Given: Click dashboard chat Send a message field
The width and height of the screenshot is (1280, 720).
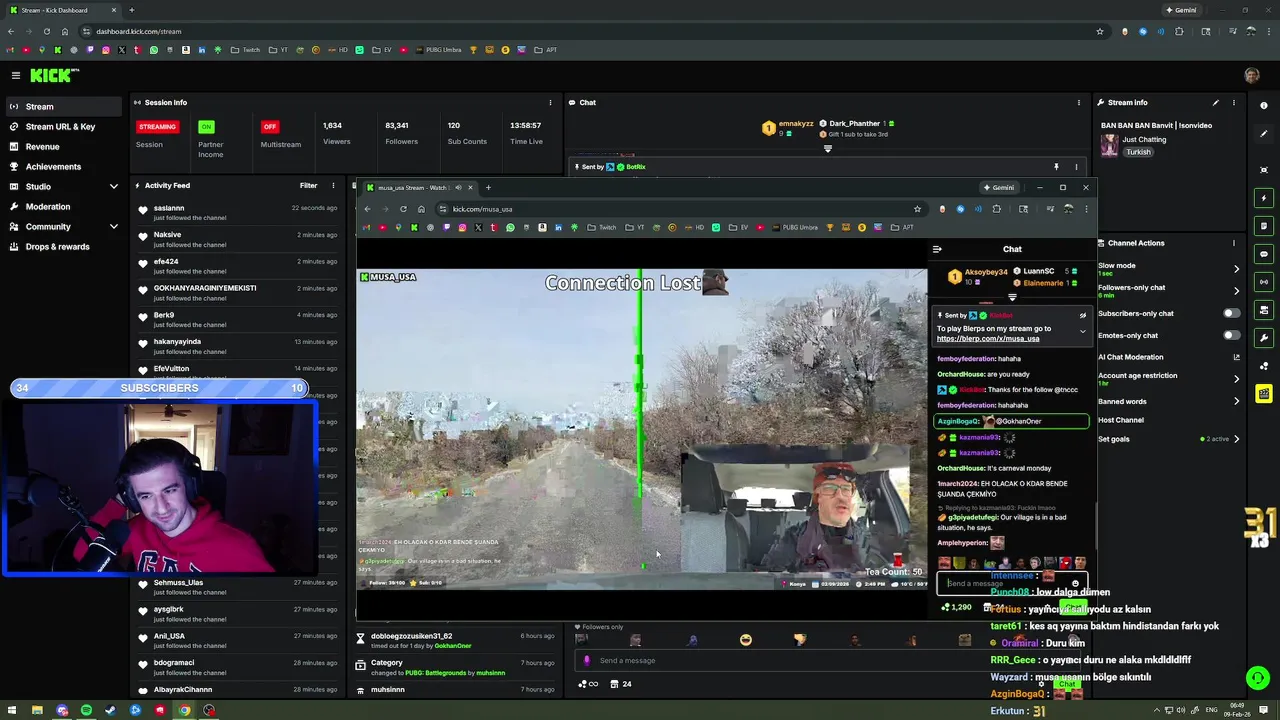Looking at the screenshot, I should point(826,660).
